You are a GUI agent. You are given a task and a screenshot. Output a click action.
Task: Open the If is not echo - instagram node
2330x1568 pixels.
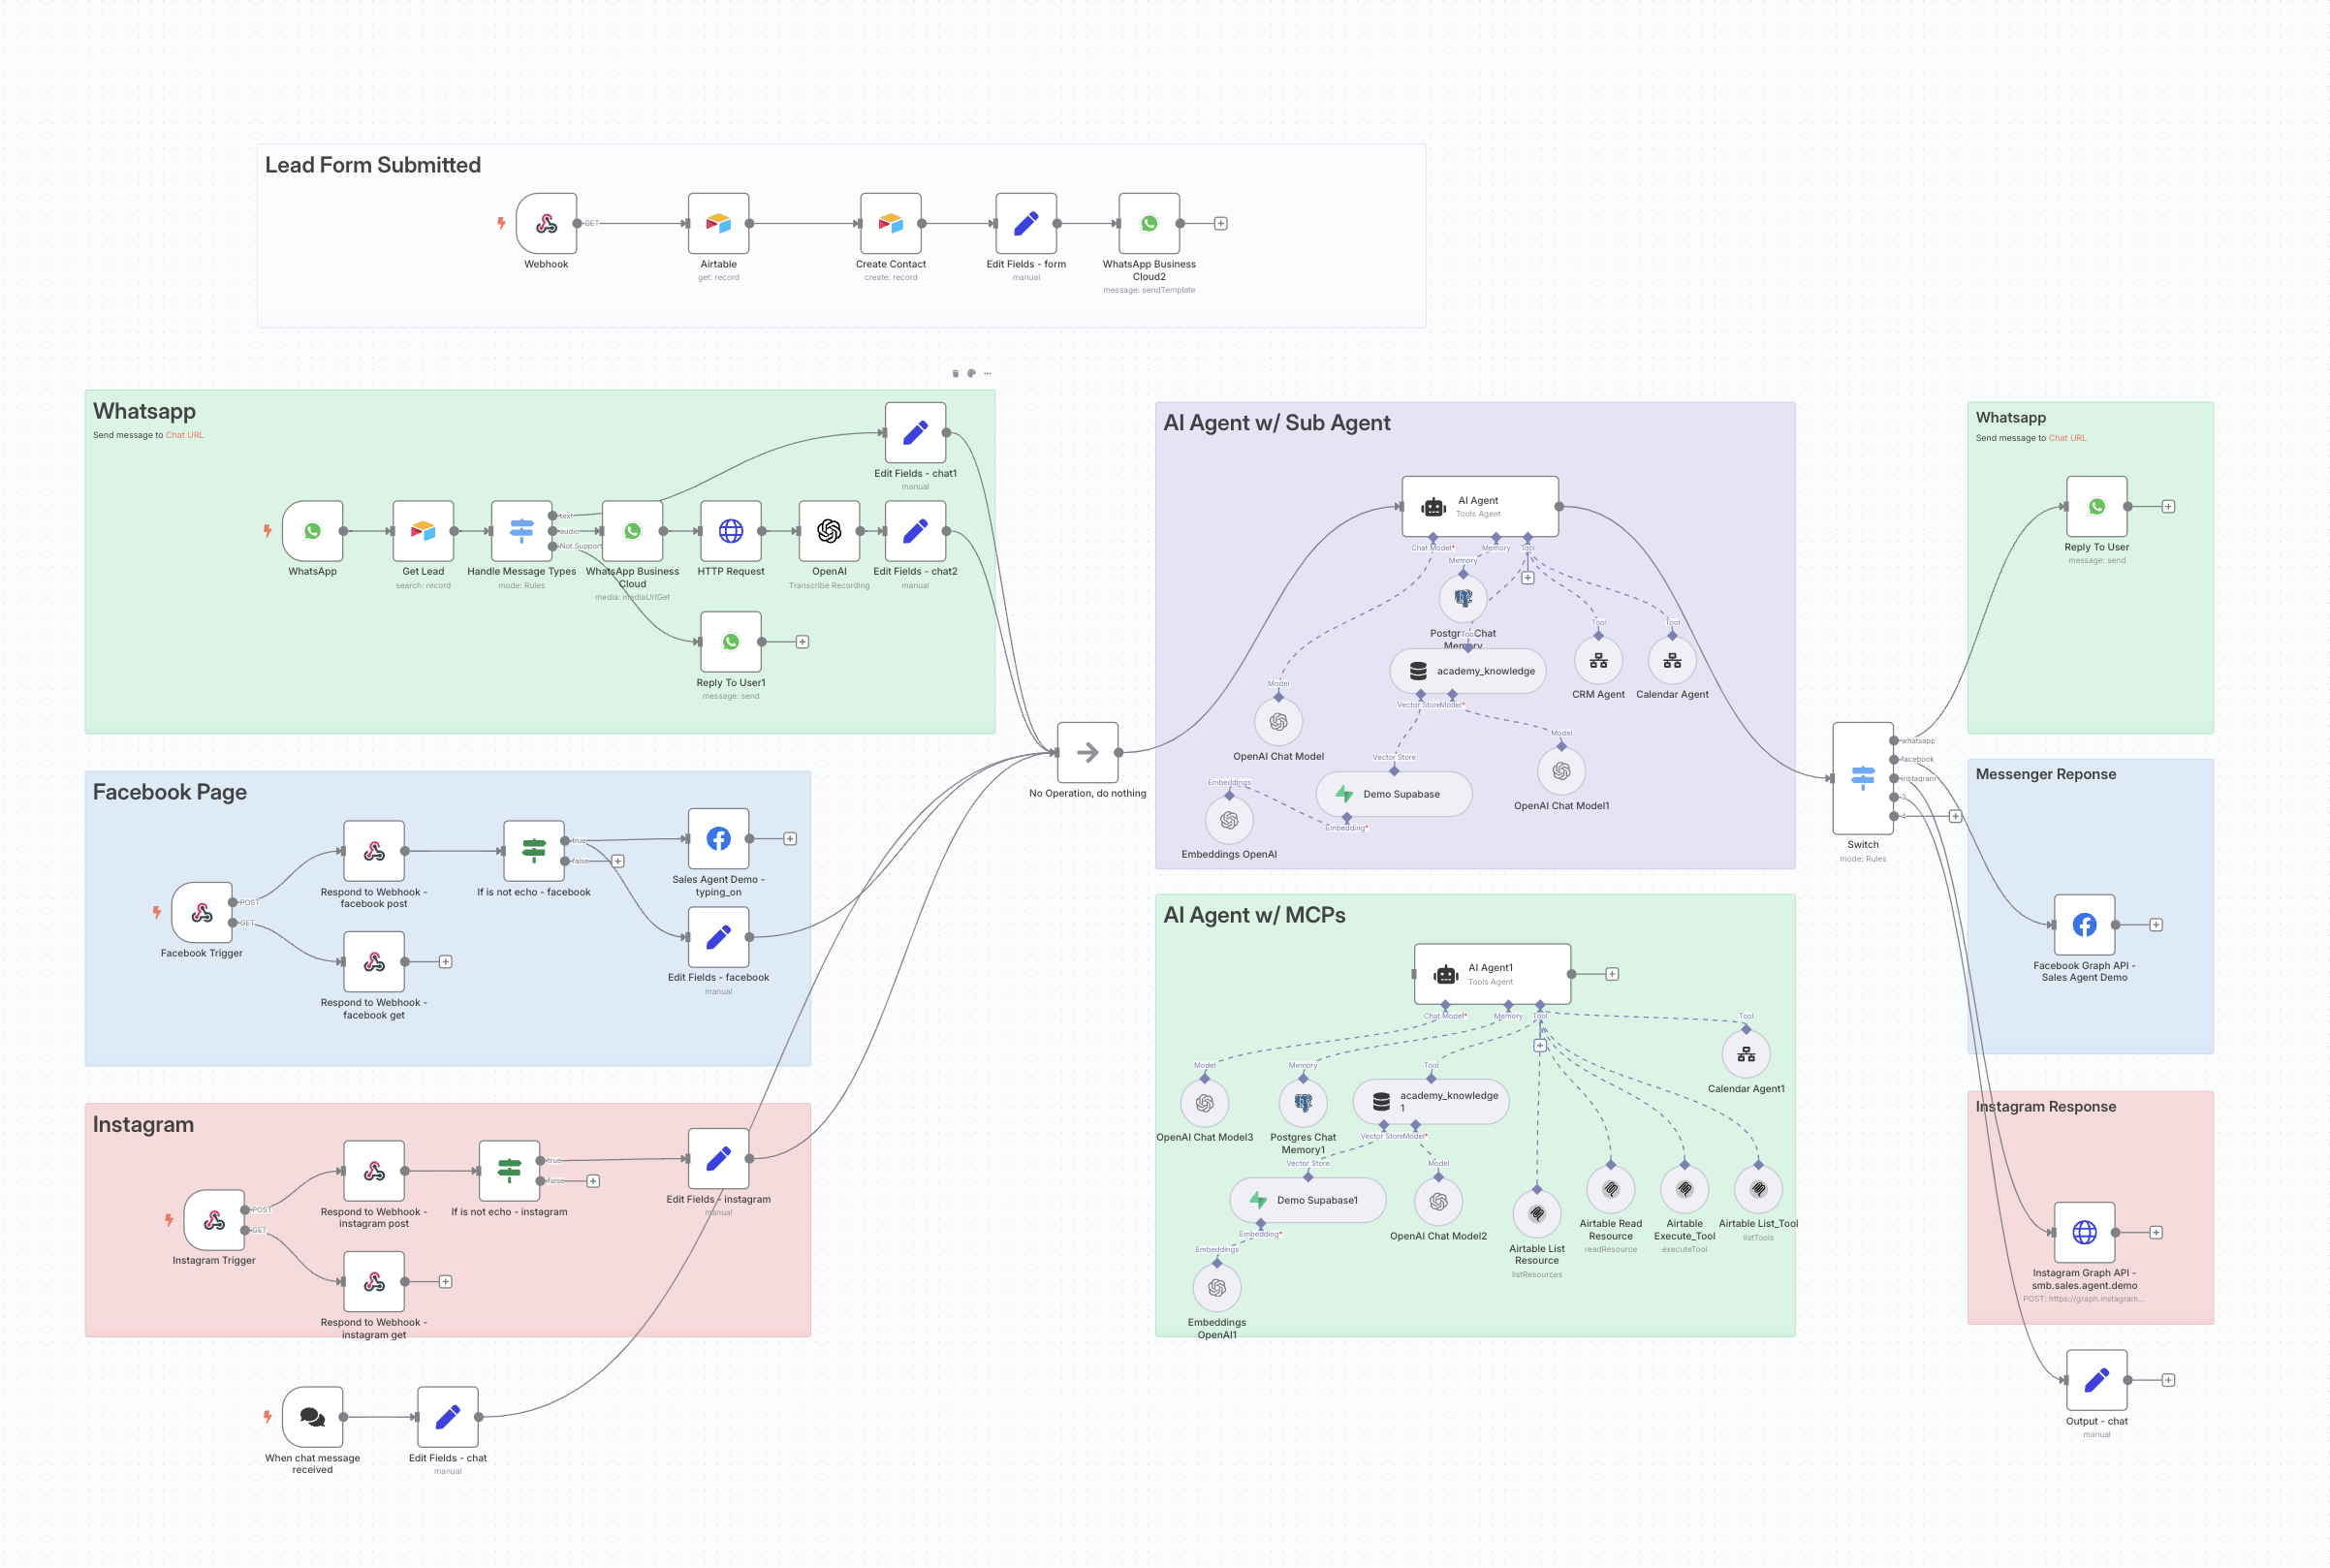pos(510,1171)
